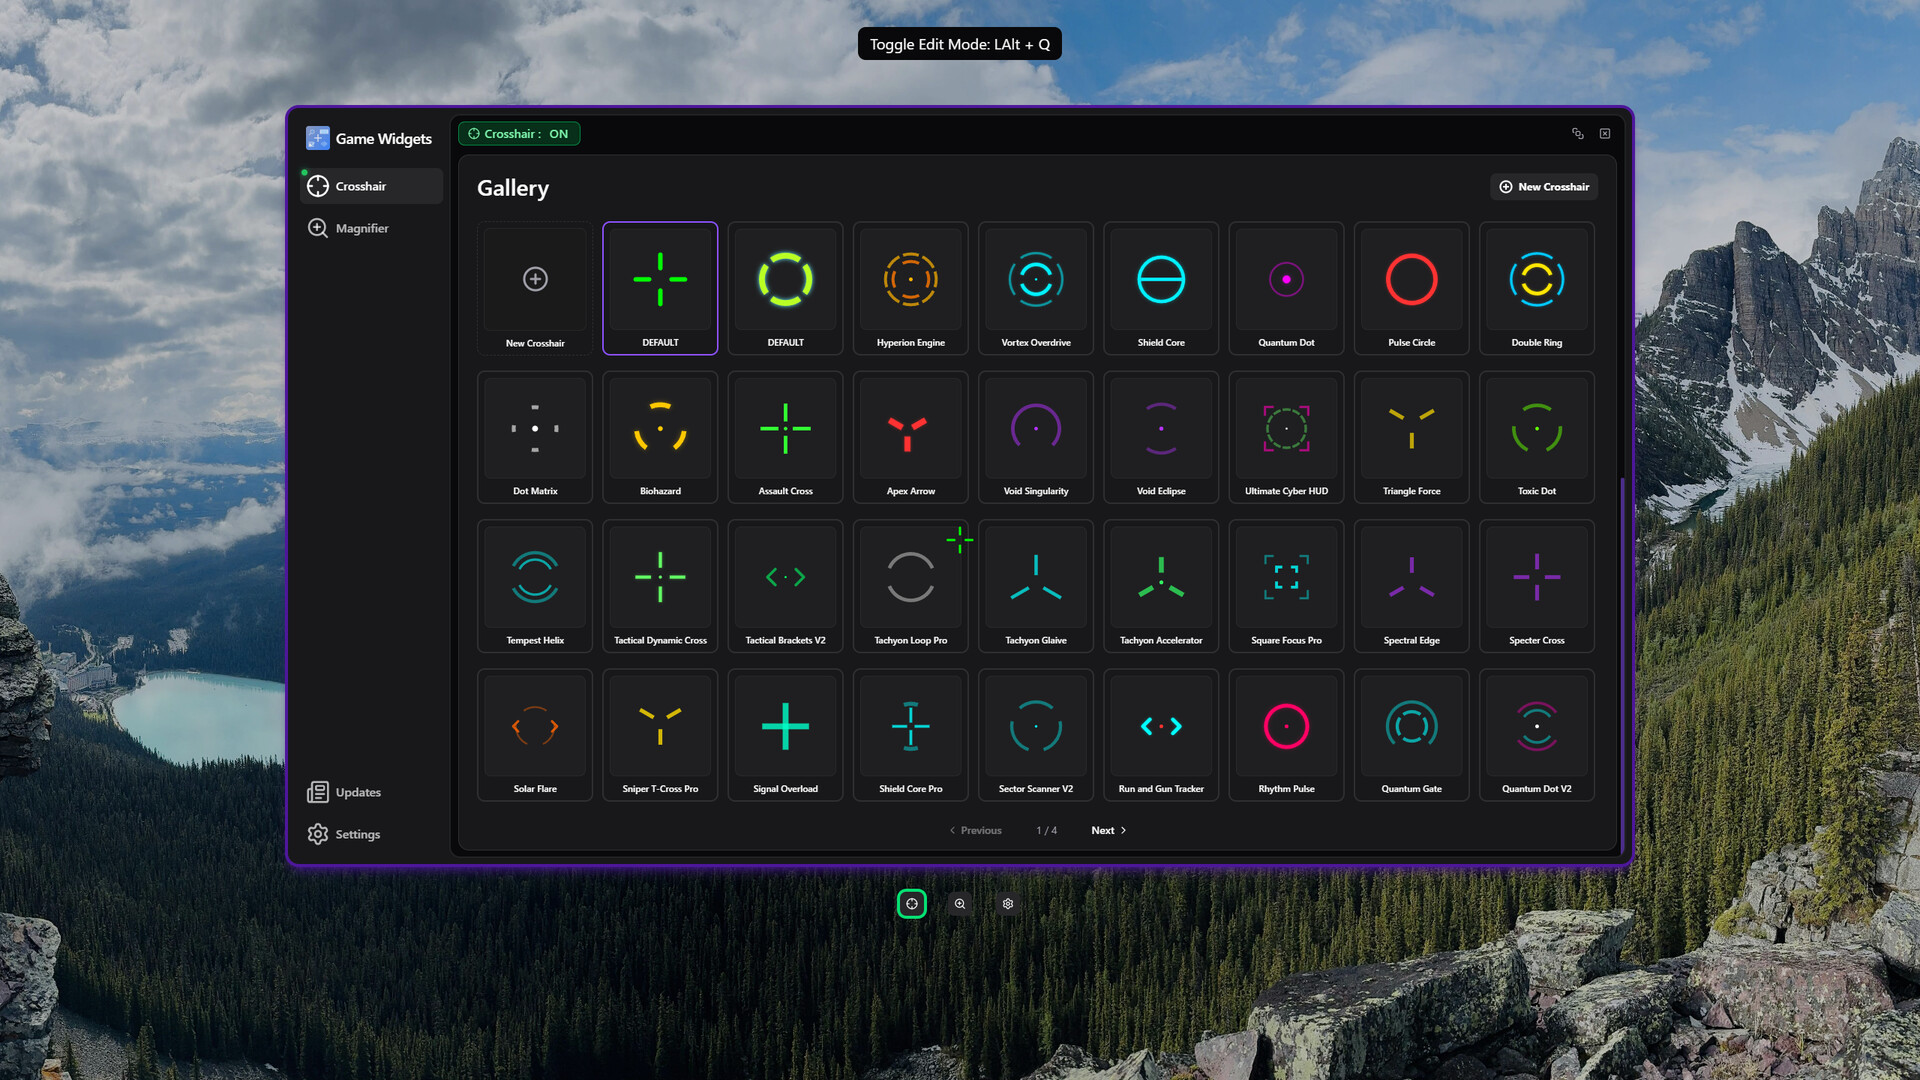Toggle the crosshair widget in bottom toolbar
Viewport: 1920px width, 1080px height.
click(x=912, y=904)
